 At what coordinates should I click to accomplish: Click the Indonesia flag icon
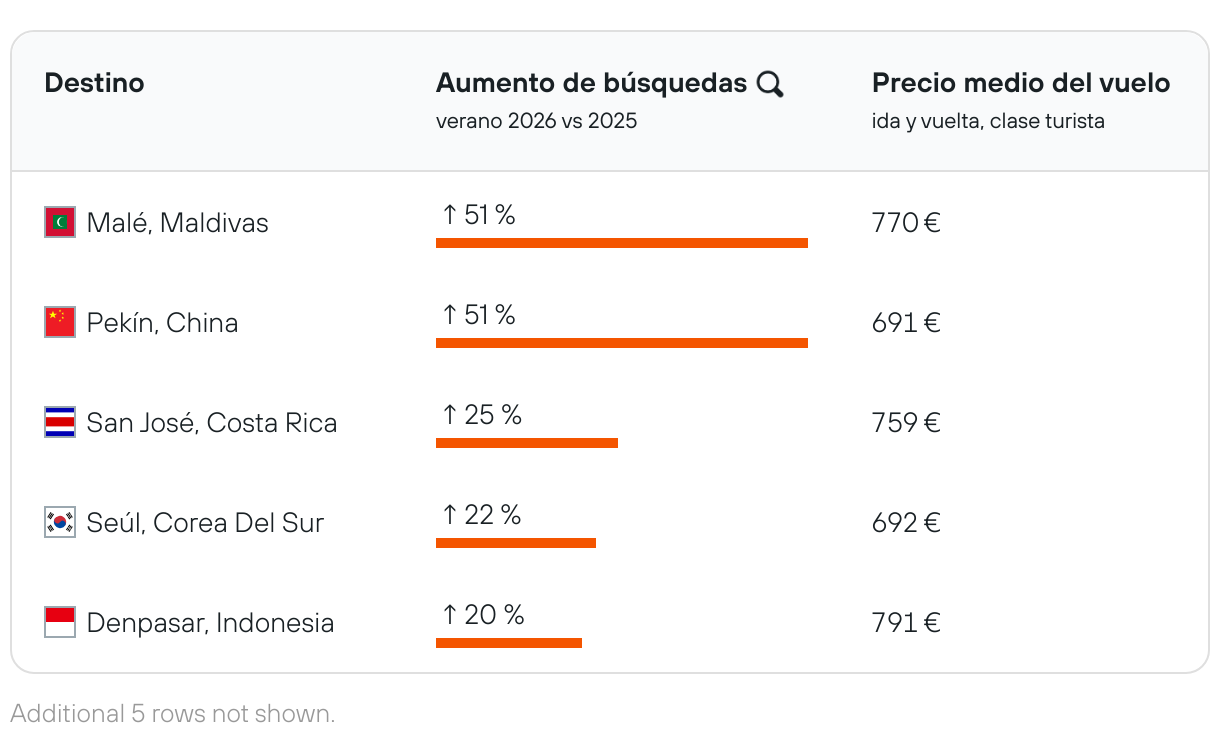click(x=60, y=622)
